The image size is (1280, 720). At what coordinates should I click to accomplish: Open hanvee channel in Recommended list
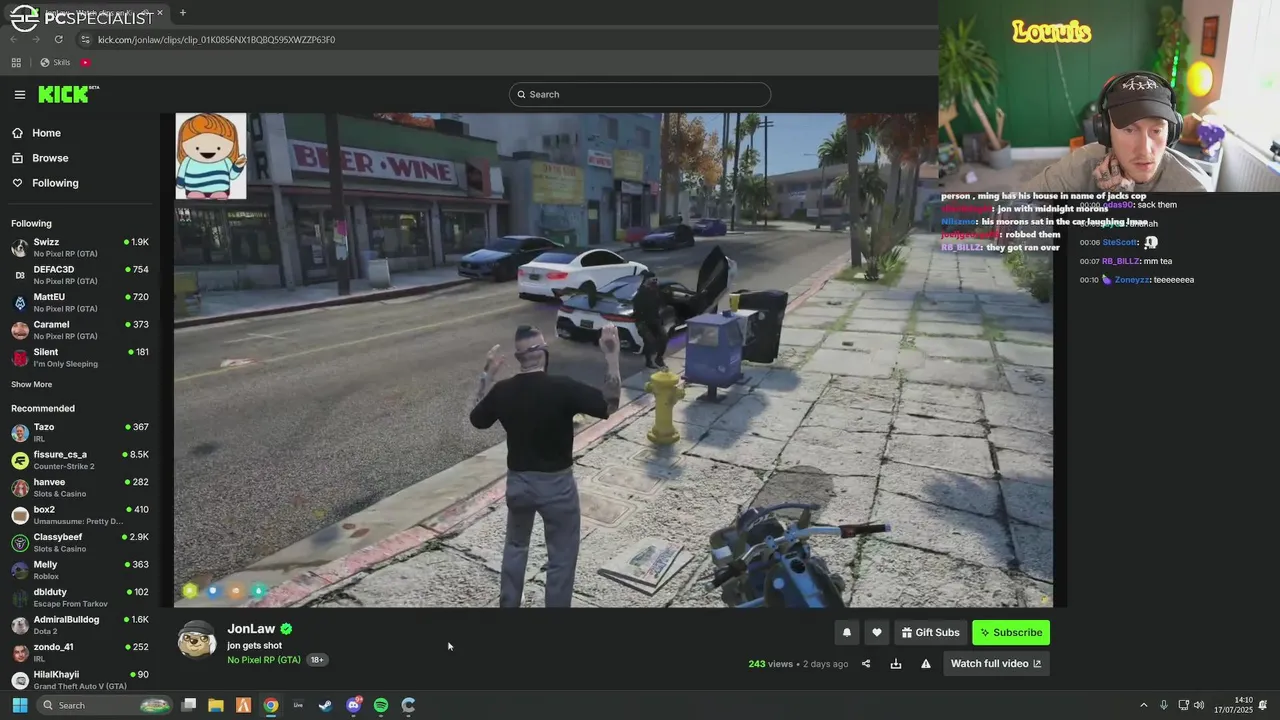click(80, 488)
